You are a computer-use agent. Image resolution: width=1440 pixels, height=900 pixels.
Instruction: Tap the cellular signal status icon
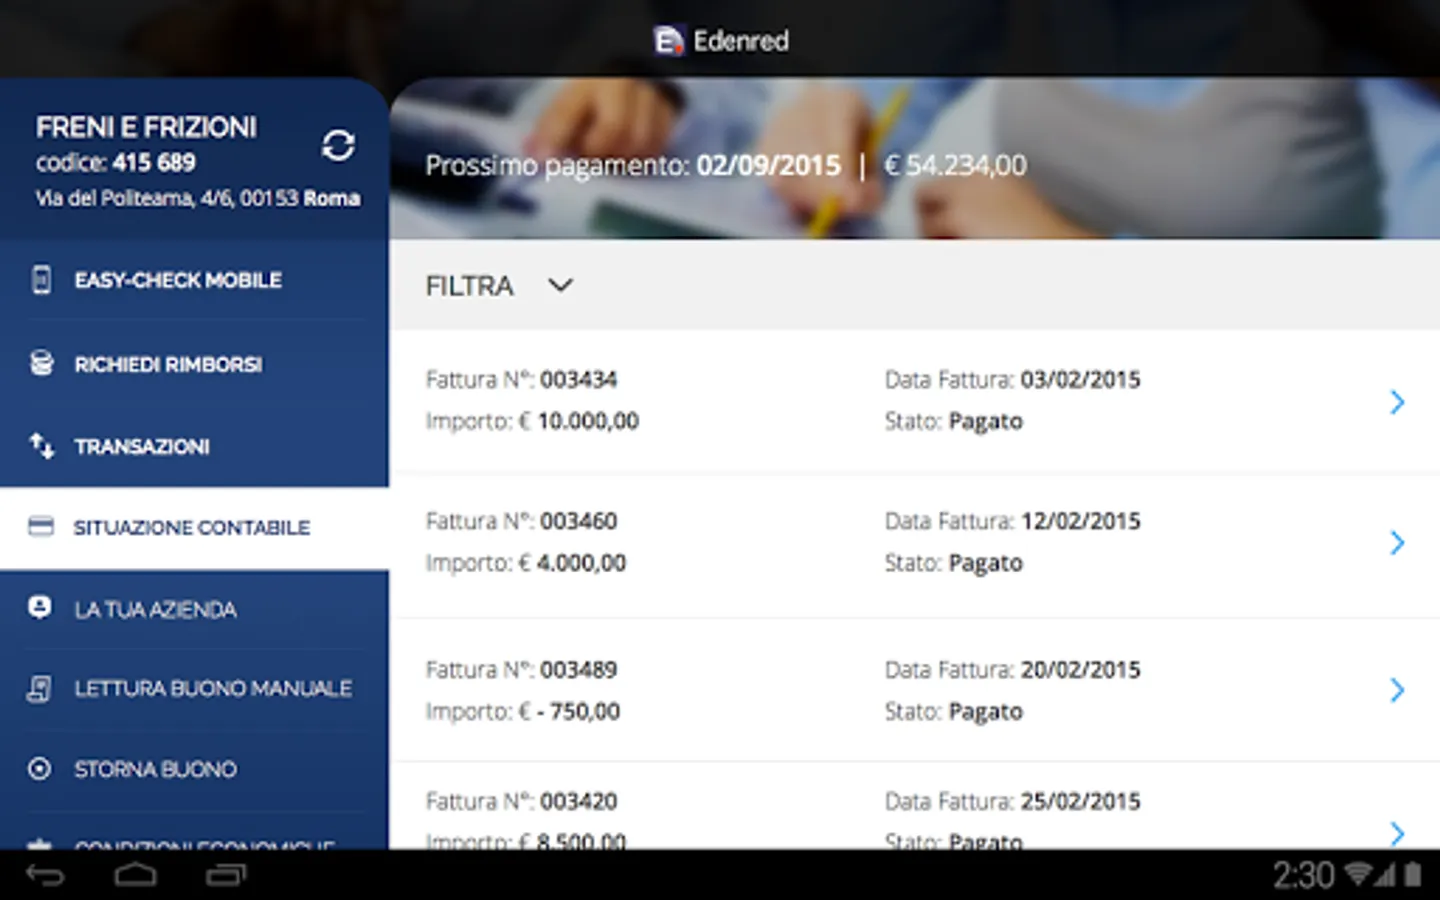tap(1385, 875)
